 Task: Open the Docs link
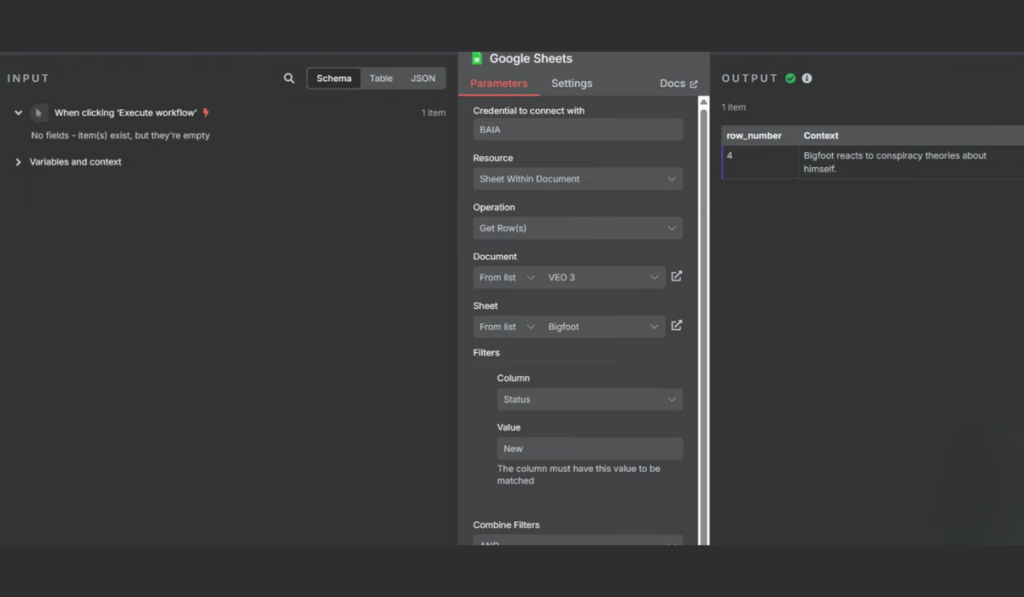(678, 83)
